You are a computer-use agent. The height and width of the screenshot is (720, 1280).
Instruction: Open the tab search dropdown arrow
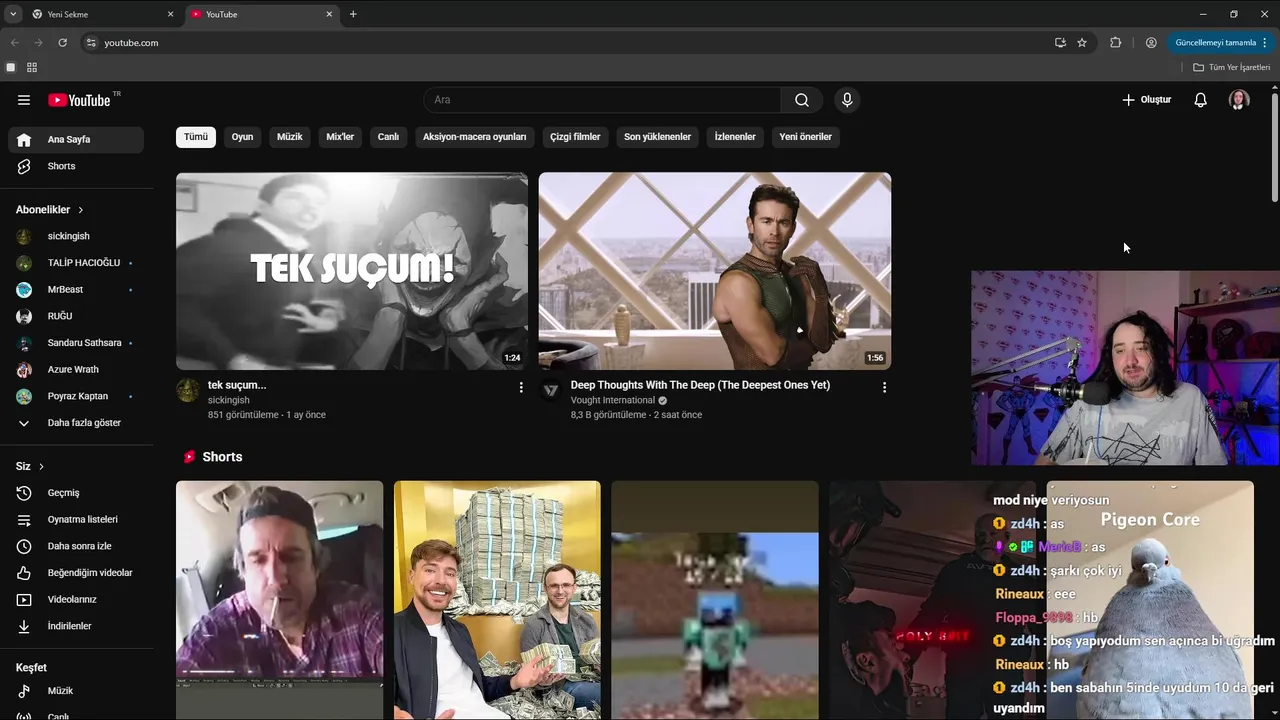pos(13,14)
